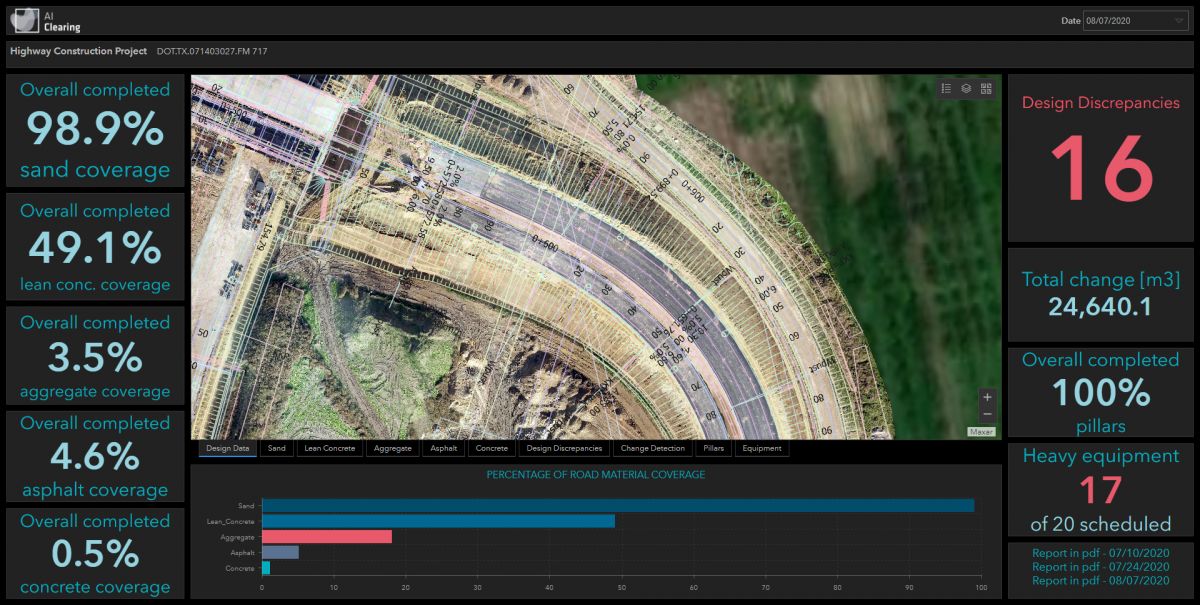Click the red Aggregate bar in chart

(x=326, y=537)
